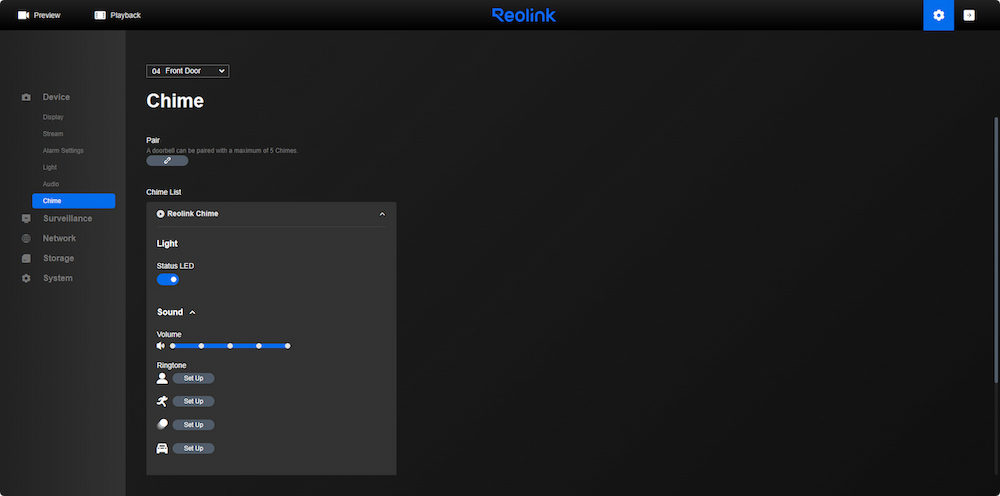Screen dimensions: 1000x496
Task: Expand the System section label
Action: pyautogui.click(x=58, y=278)
